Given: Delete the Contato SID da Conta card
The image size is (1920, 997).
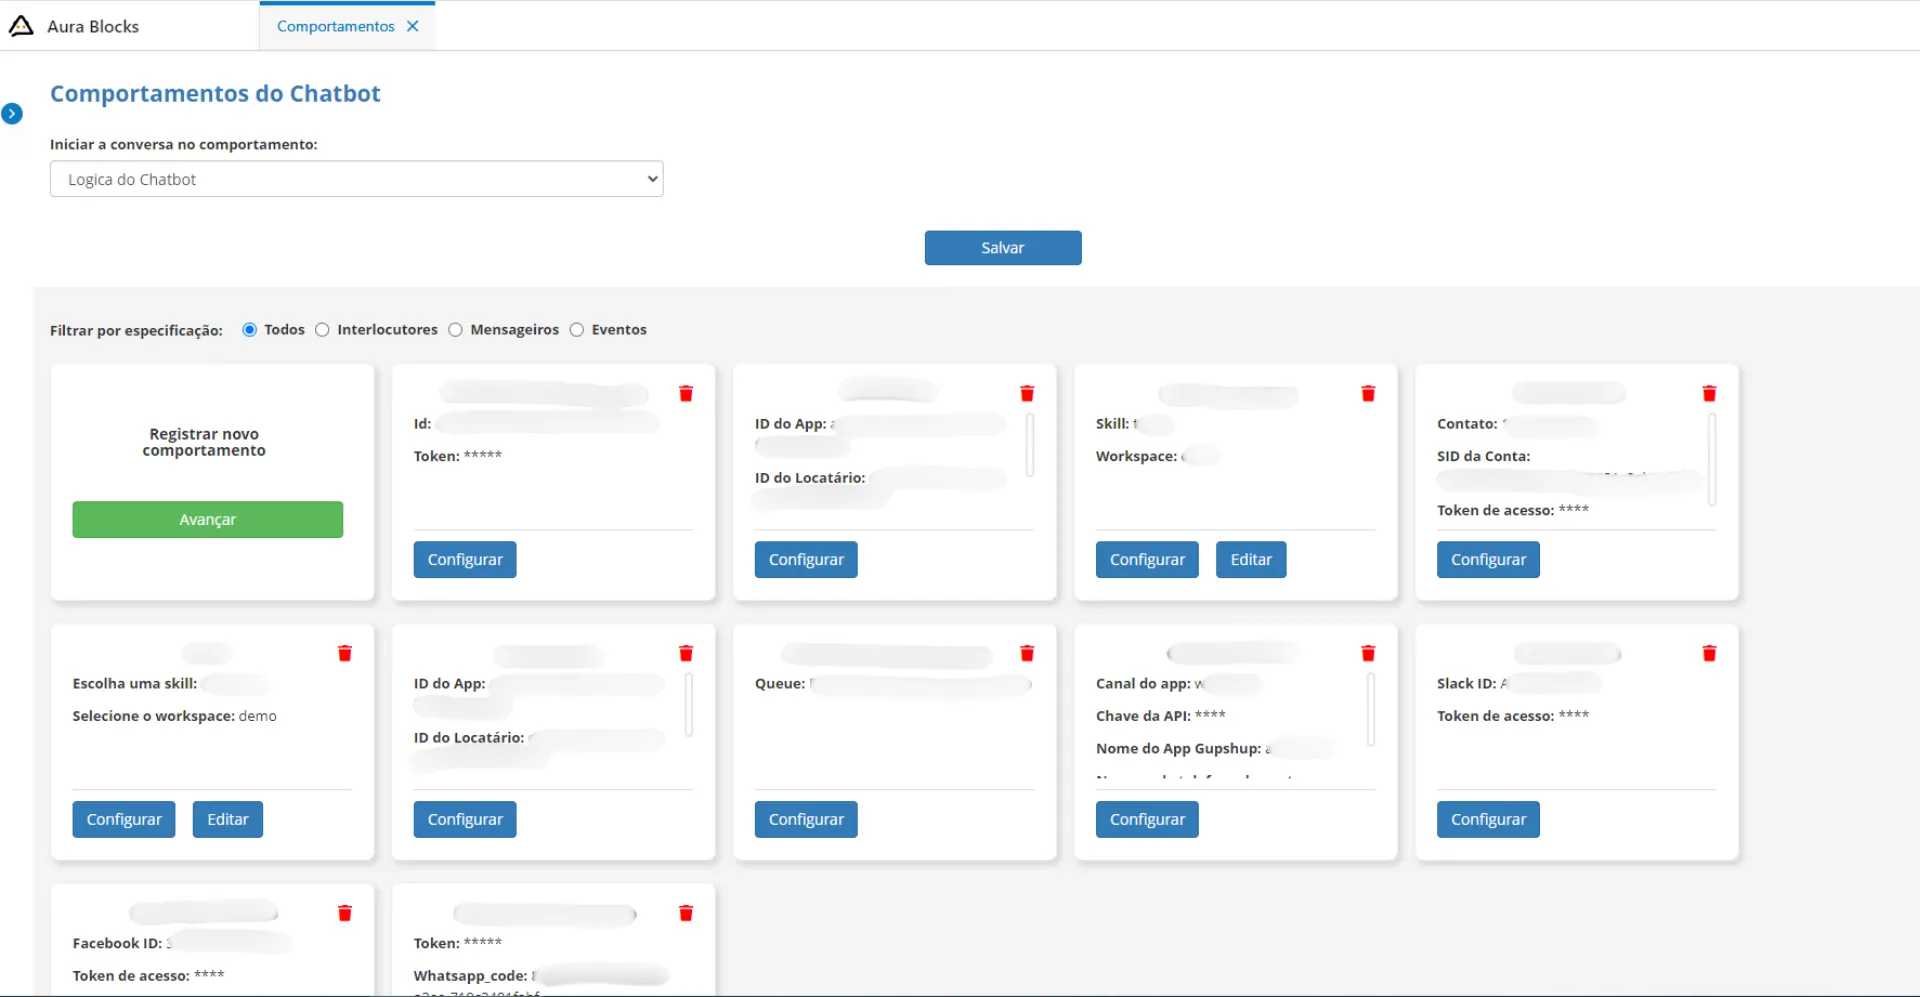Looking at the screenshot, I should click(x=1709, y=393).
